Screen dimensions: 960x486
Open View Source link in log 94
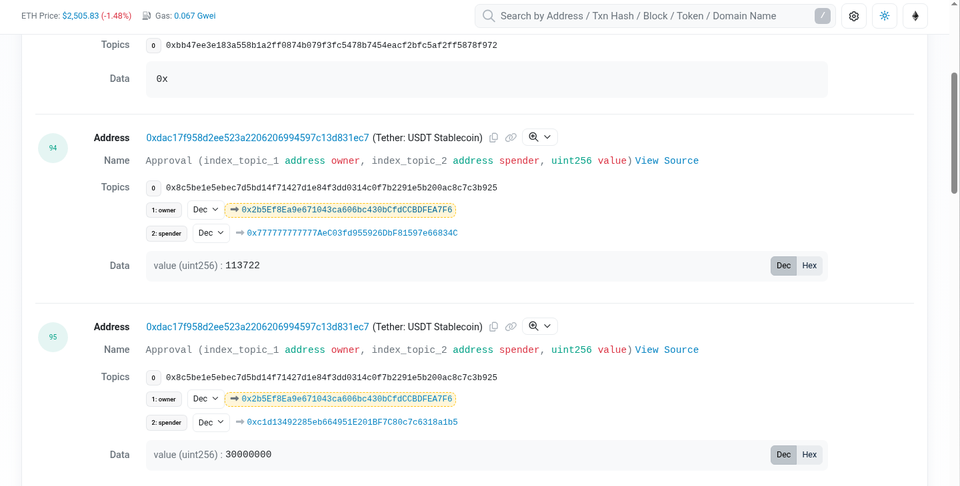(x=667, y=161)
